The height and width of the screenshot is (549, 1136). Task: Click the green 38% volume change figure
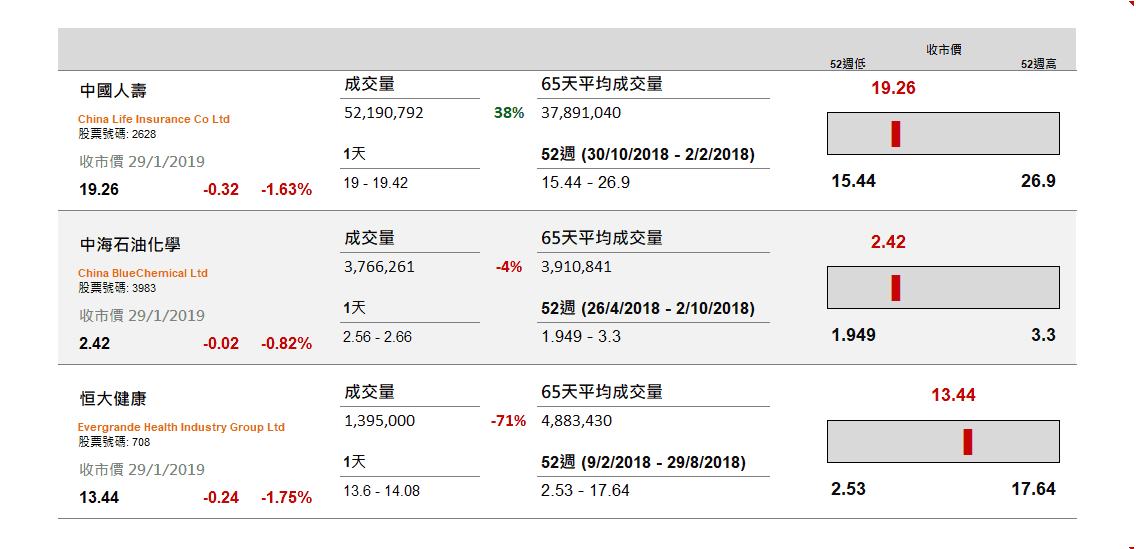[x=509, y=113]
